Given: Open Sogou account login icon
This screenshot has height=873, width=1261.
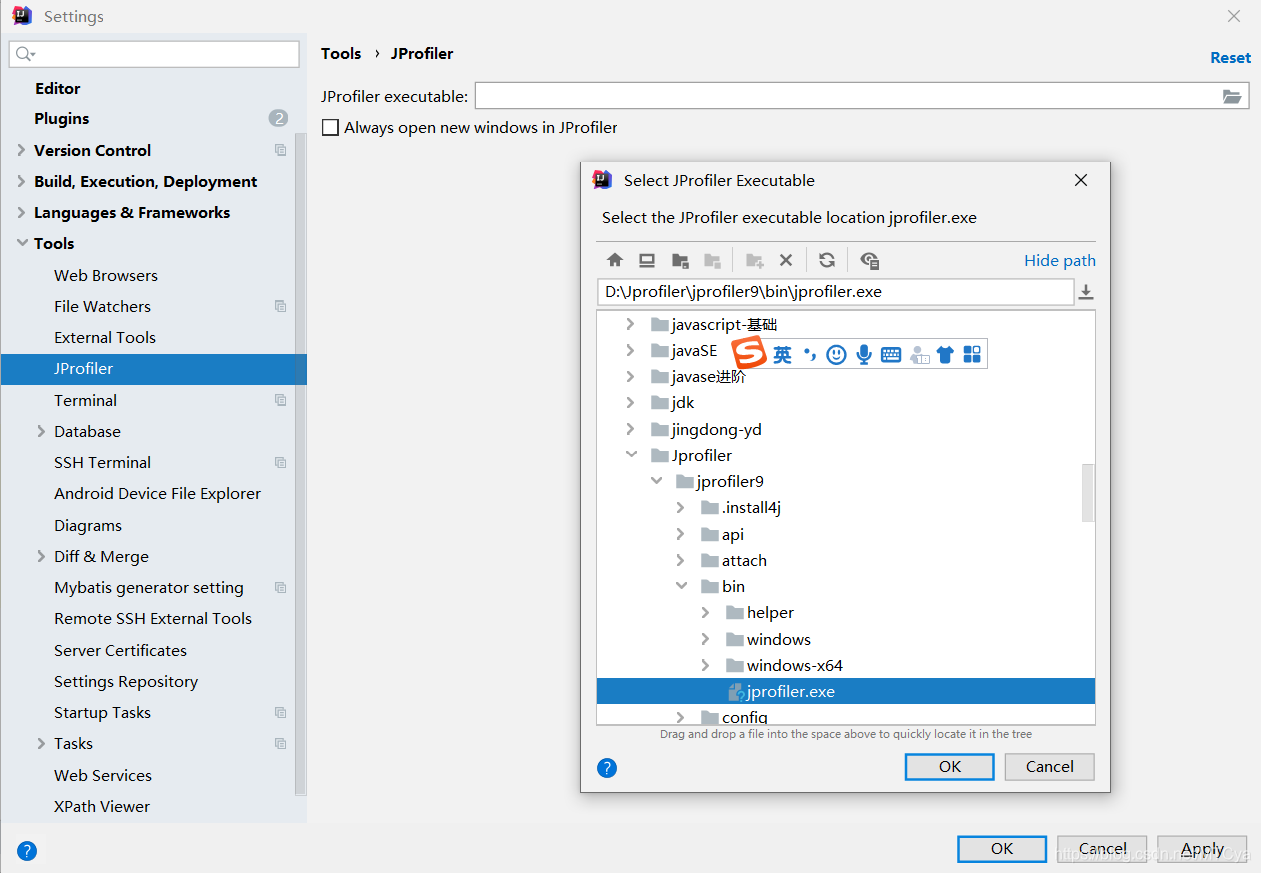Looking at the screenshot, I should pos(919,354).
